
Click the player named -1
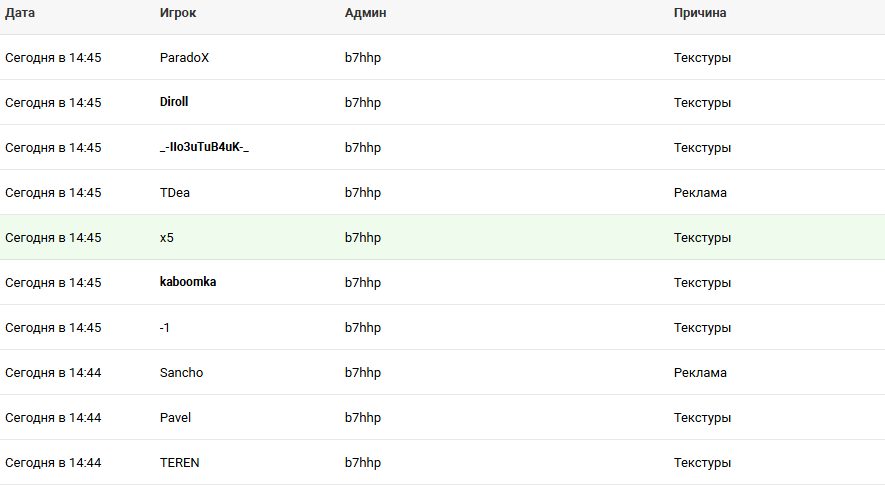(x=165, y=328)
